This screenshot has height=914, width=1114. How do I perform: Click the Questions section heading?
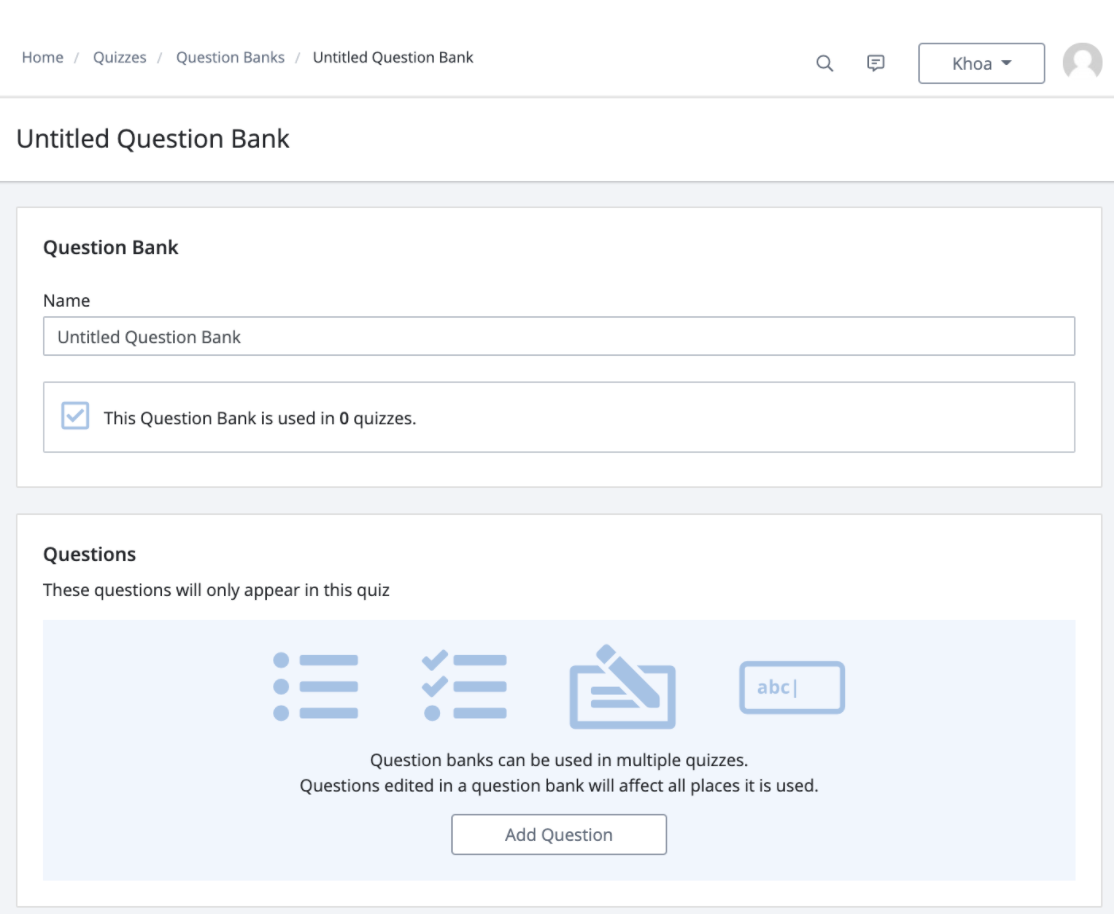pyautogui.click(x=89, y=554)
